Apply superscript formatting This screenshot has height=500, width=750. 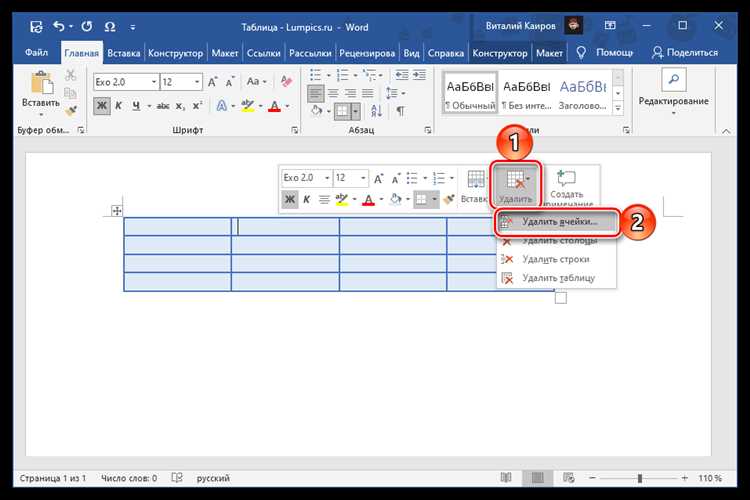point(197,106)
